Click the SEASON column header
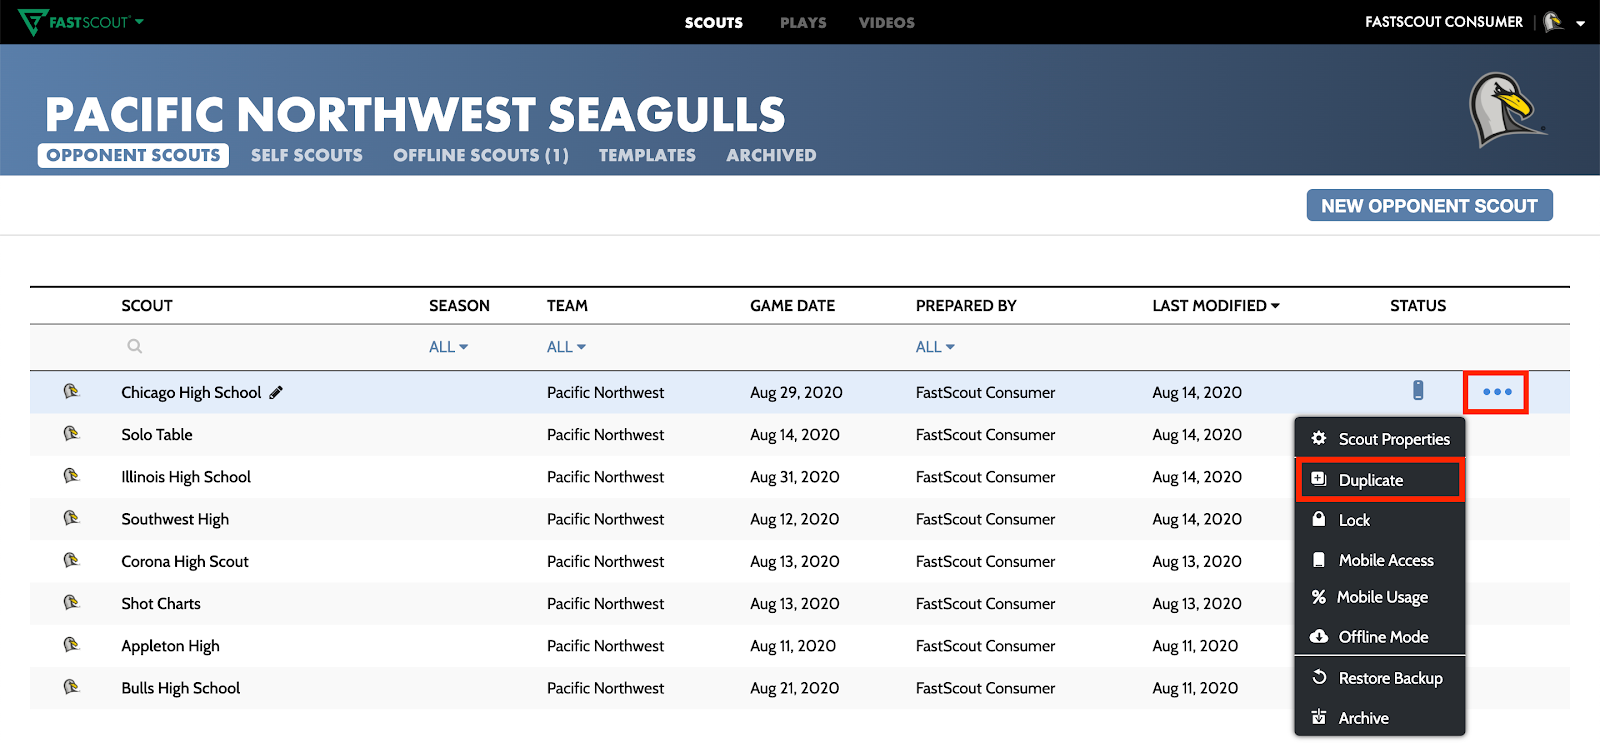Screen dimensions: 1600x747 point(459,306)
